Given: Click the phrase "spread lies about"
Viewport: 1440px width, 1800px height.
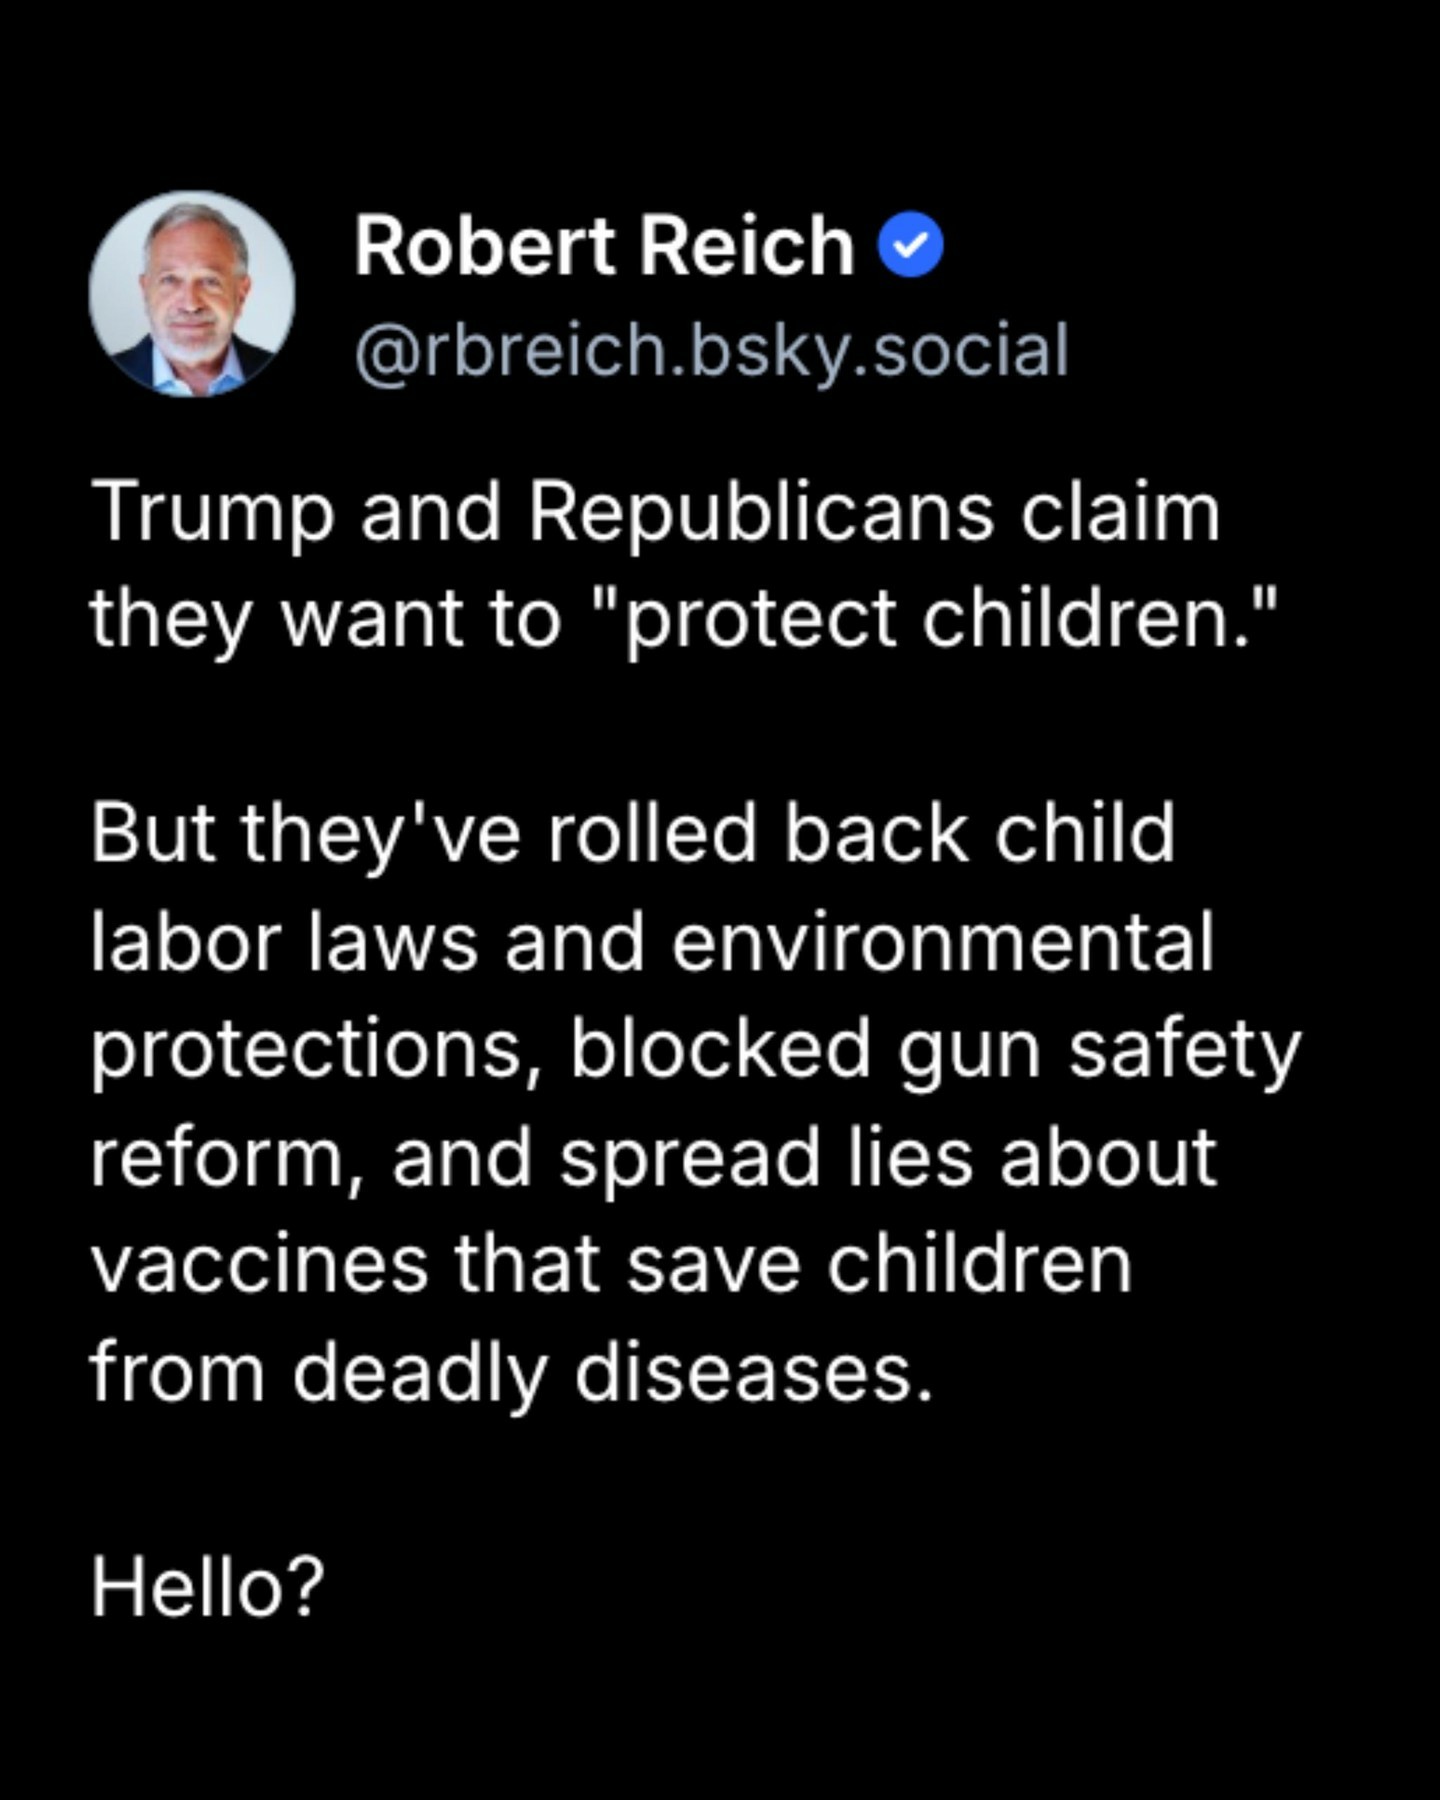Looking at the screenshot, I should 888,1158.
